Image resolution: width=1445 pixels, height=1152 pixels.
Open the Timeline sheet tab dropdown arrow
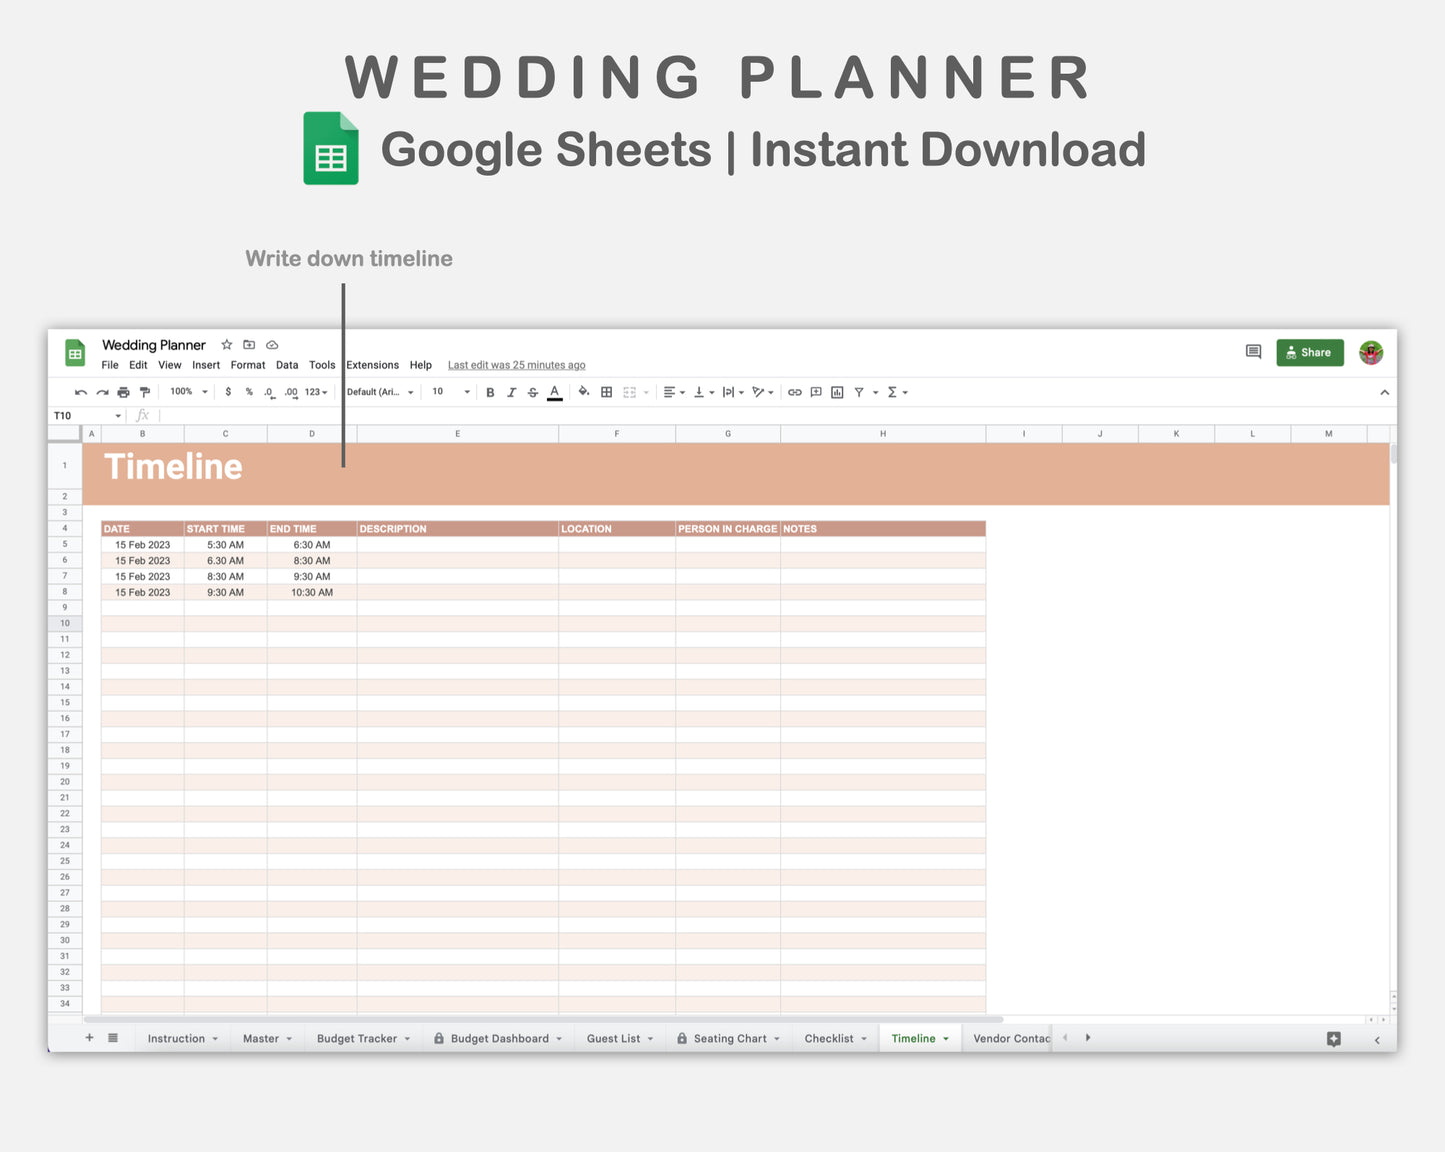[x=946, y=1038]
